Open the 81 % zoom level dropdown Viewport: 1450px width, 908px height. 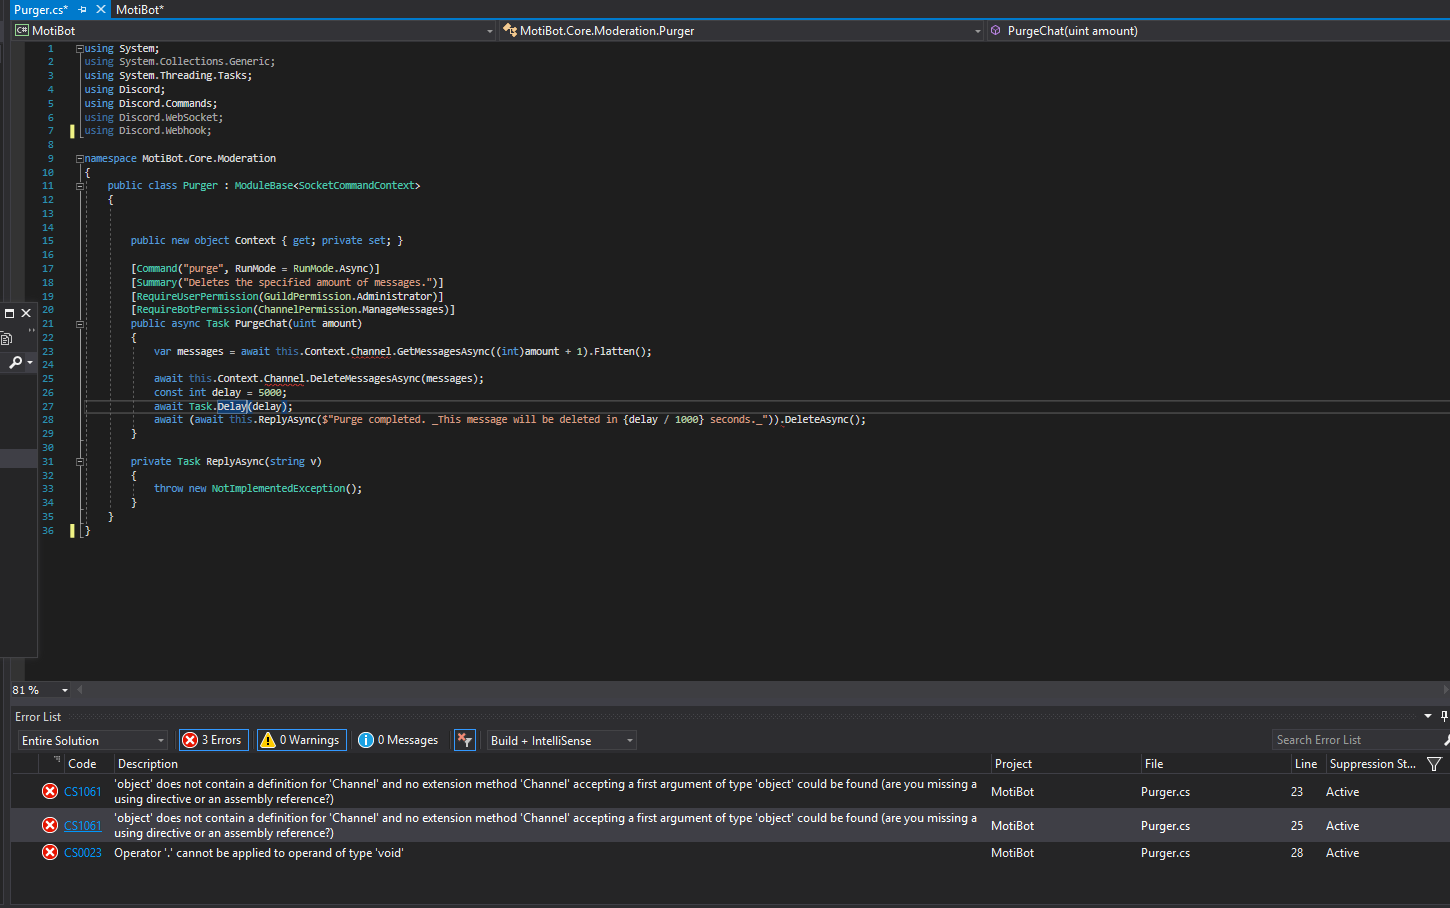coord(65,690)
